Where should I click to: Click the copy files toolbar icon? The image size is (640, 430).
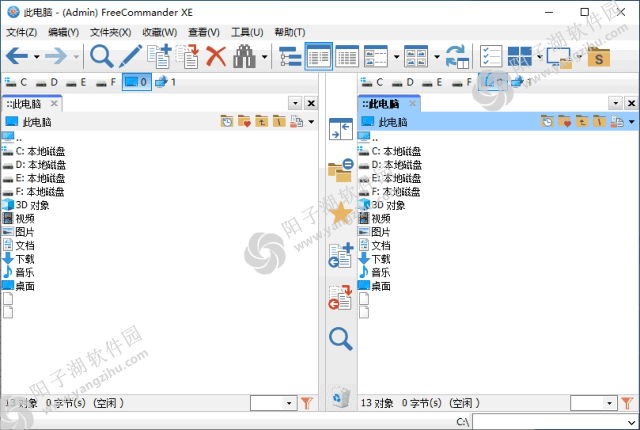159,56
